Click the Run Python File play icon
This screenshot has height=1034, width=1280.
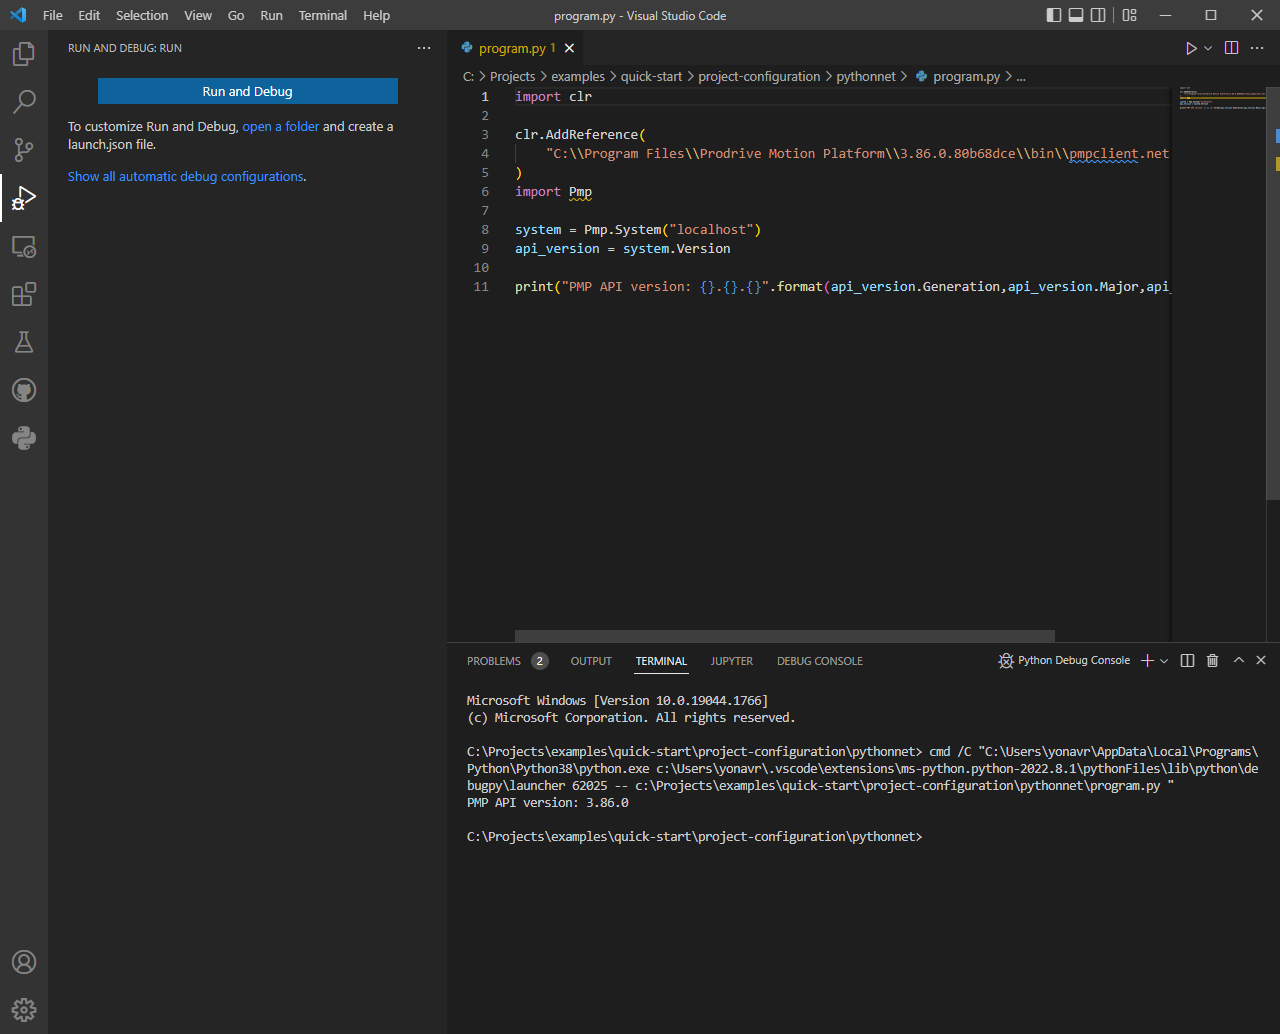1191,48
